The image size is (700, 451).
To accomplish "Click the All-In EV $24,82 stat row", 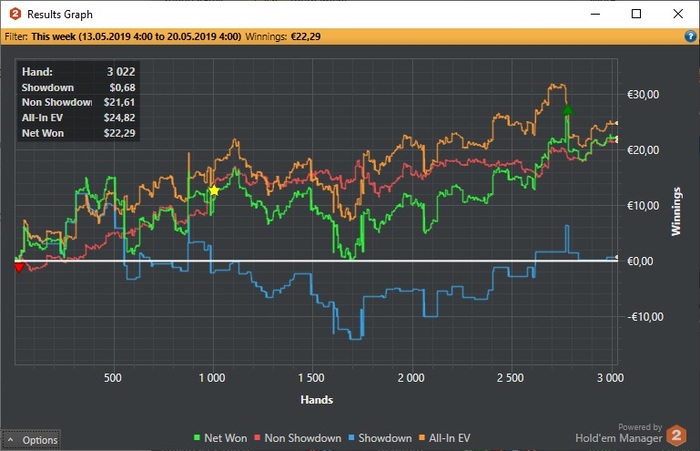I will pyautogui.click(x=79, y=118).
